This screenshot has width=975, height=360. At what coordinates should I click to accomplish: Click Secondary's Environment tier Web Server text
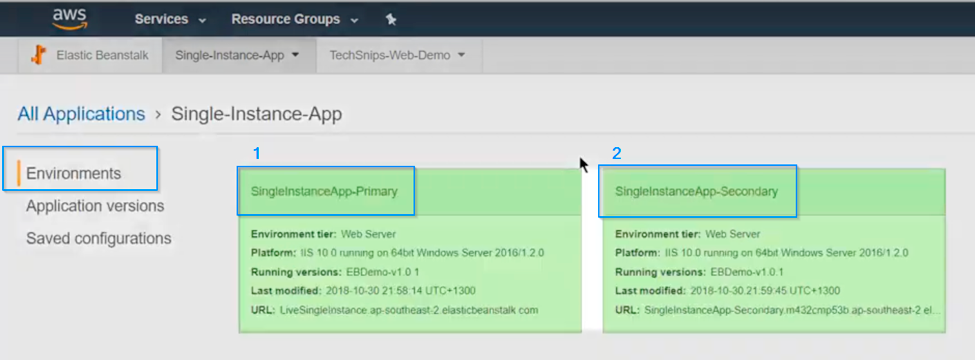(x=732, y=234)
